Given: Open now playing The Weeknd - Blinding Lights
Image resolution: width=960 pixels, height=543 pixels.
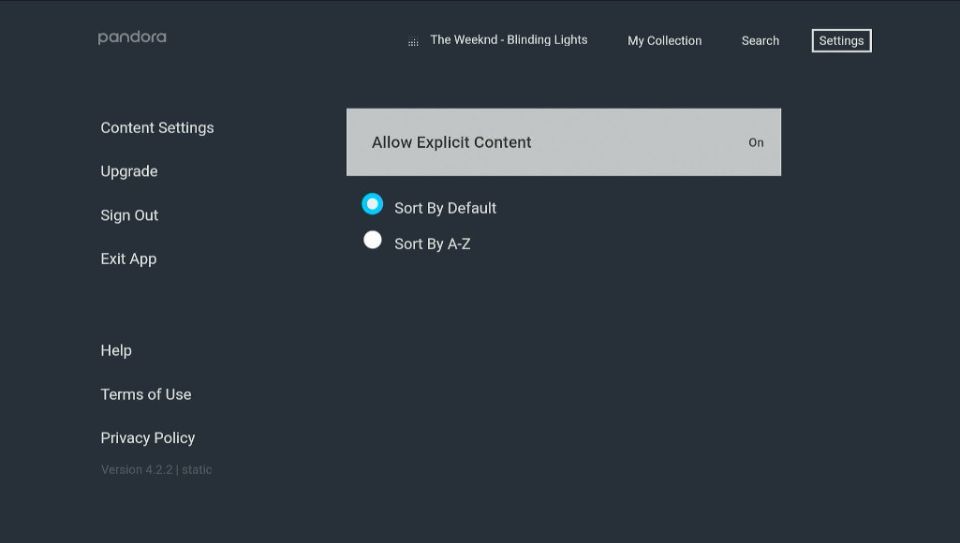Looking at the screenshot, I should 509,40.
